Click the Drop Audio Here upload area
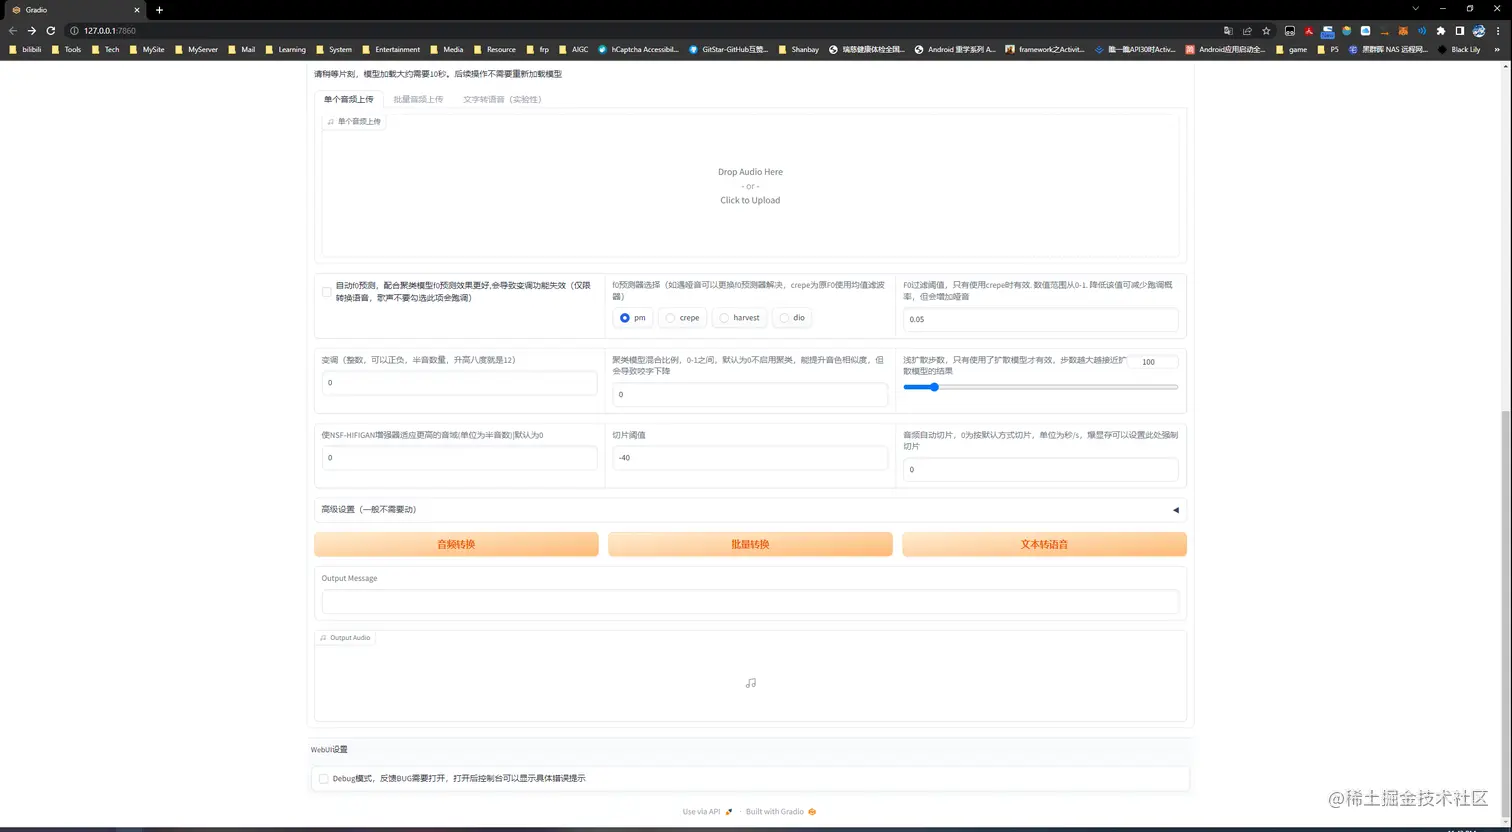Viewport: 1512px width, 832px height. [750, 186]
